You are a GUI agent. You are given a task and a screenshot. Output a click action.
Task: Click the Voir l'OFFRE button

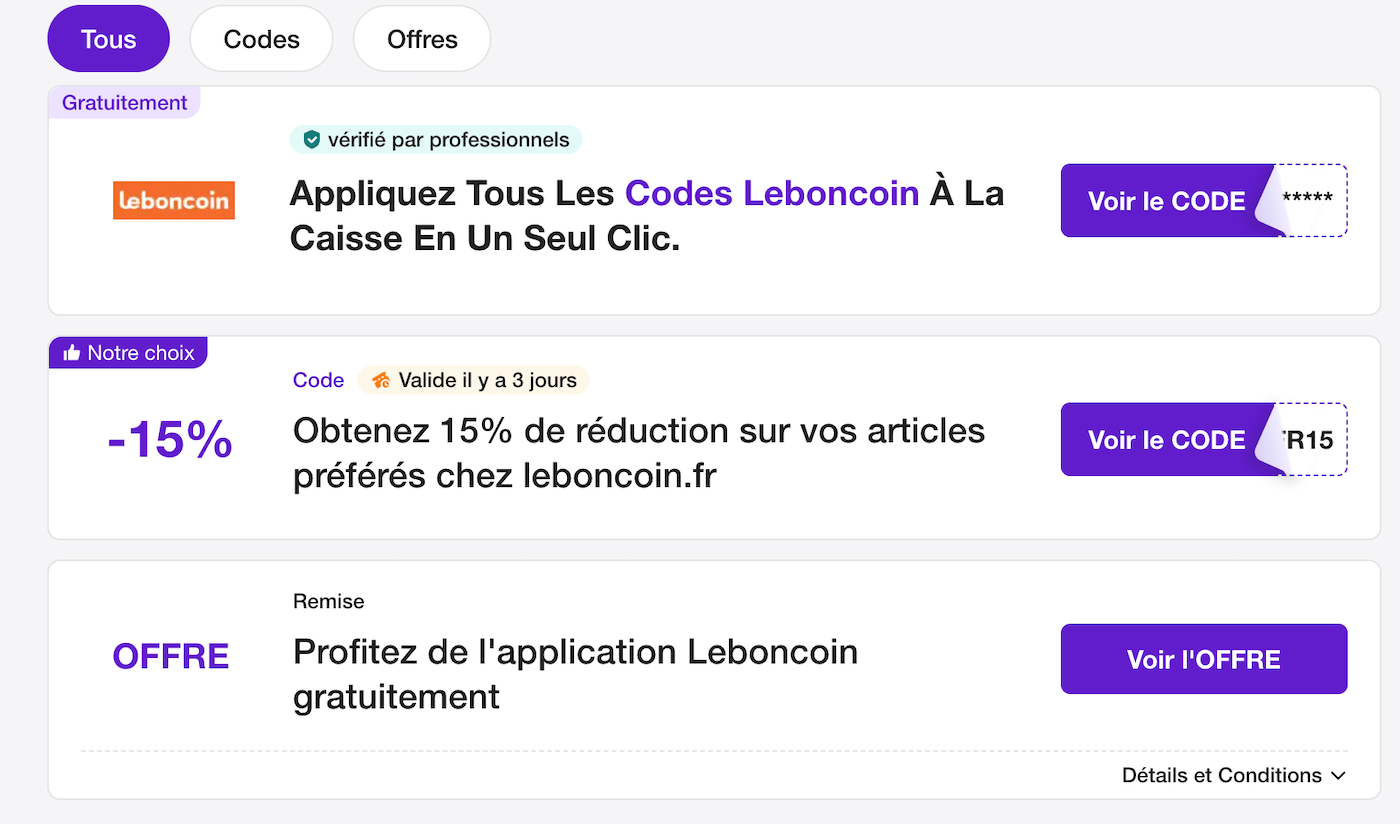[x=1203, y=659]
